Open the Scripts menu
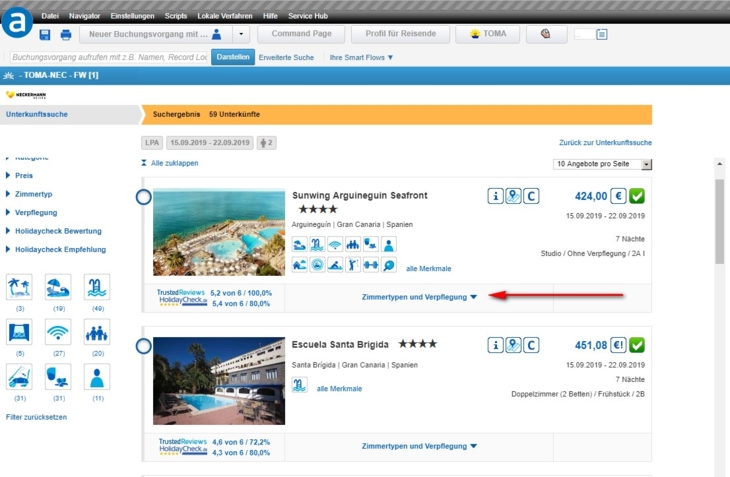The height and width of the screenshot is (477, 730). point(176,16)
